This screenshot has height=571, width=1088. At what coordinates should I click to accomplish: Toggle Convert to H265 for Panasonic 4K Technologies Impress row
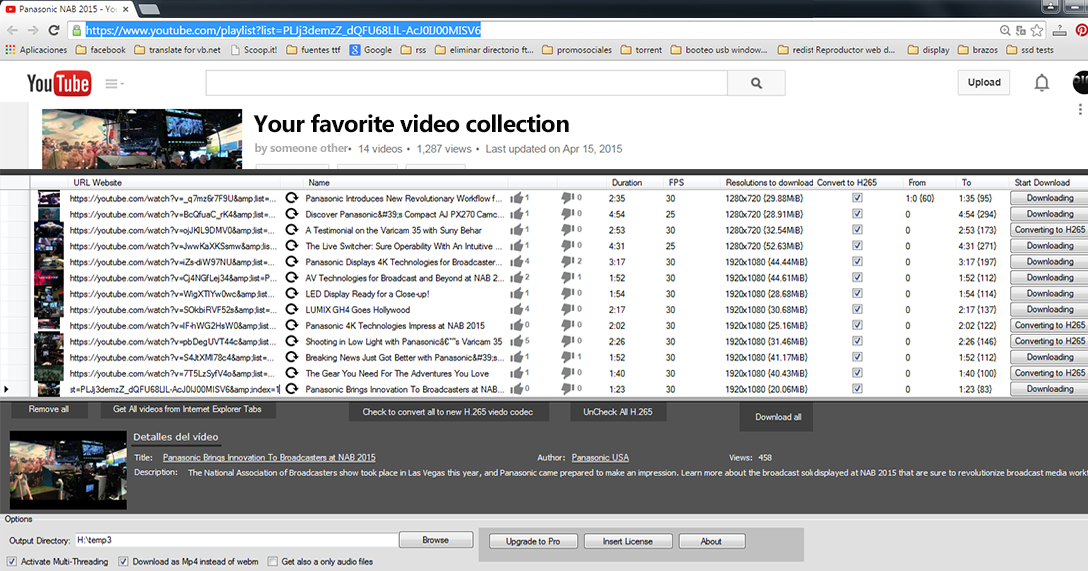pos(857,325)
